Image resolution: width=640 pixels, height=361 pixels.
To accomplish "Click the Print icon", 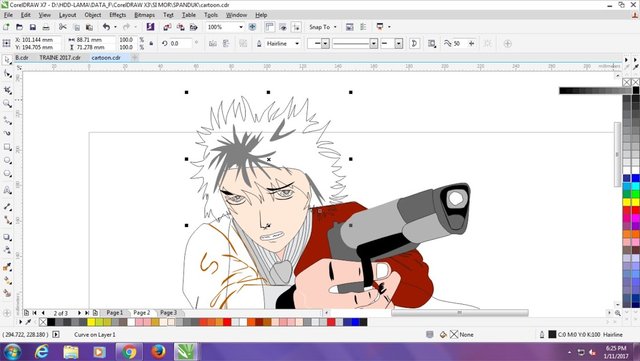I will [46, 27].
